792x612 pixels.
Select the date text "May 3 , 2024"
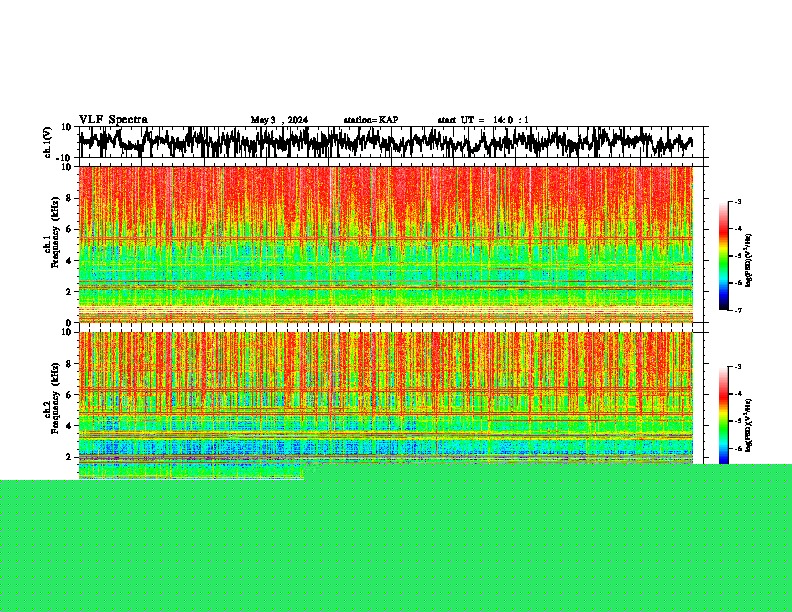(279, 120)
